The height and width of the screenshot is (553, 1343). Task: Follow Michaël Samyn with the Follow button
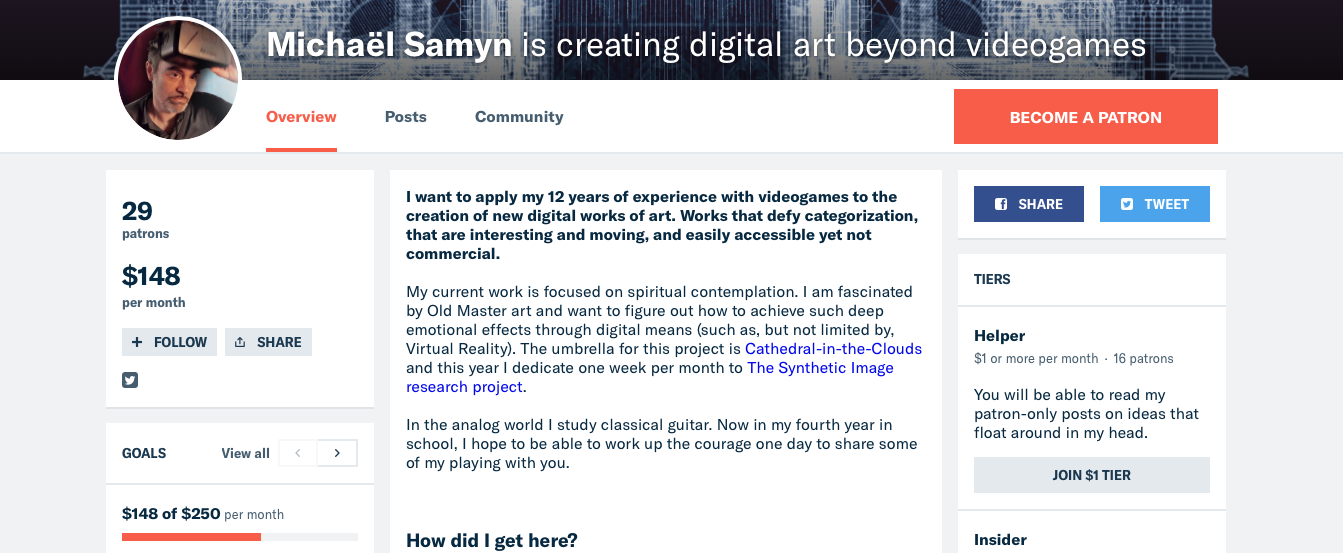169,342
